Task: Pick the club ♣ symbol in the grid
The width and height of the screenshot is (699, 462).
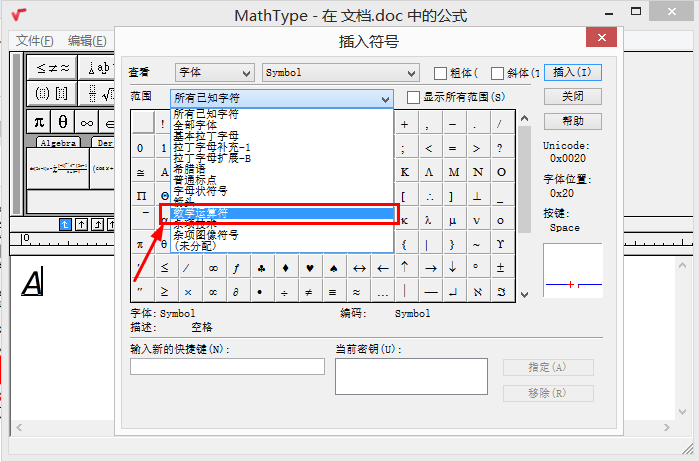Action: [262, 268]
